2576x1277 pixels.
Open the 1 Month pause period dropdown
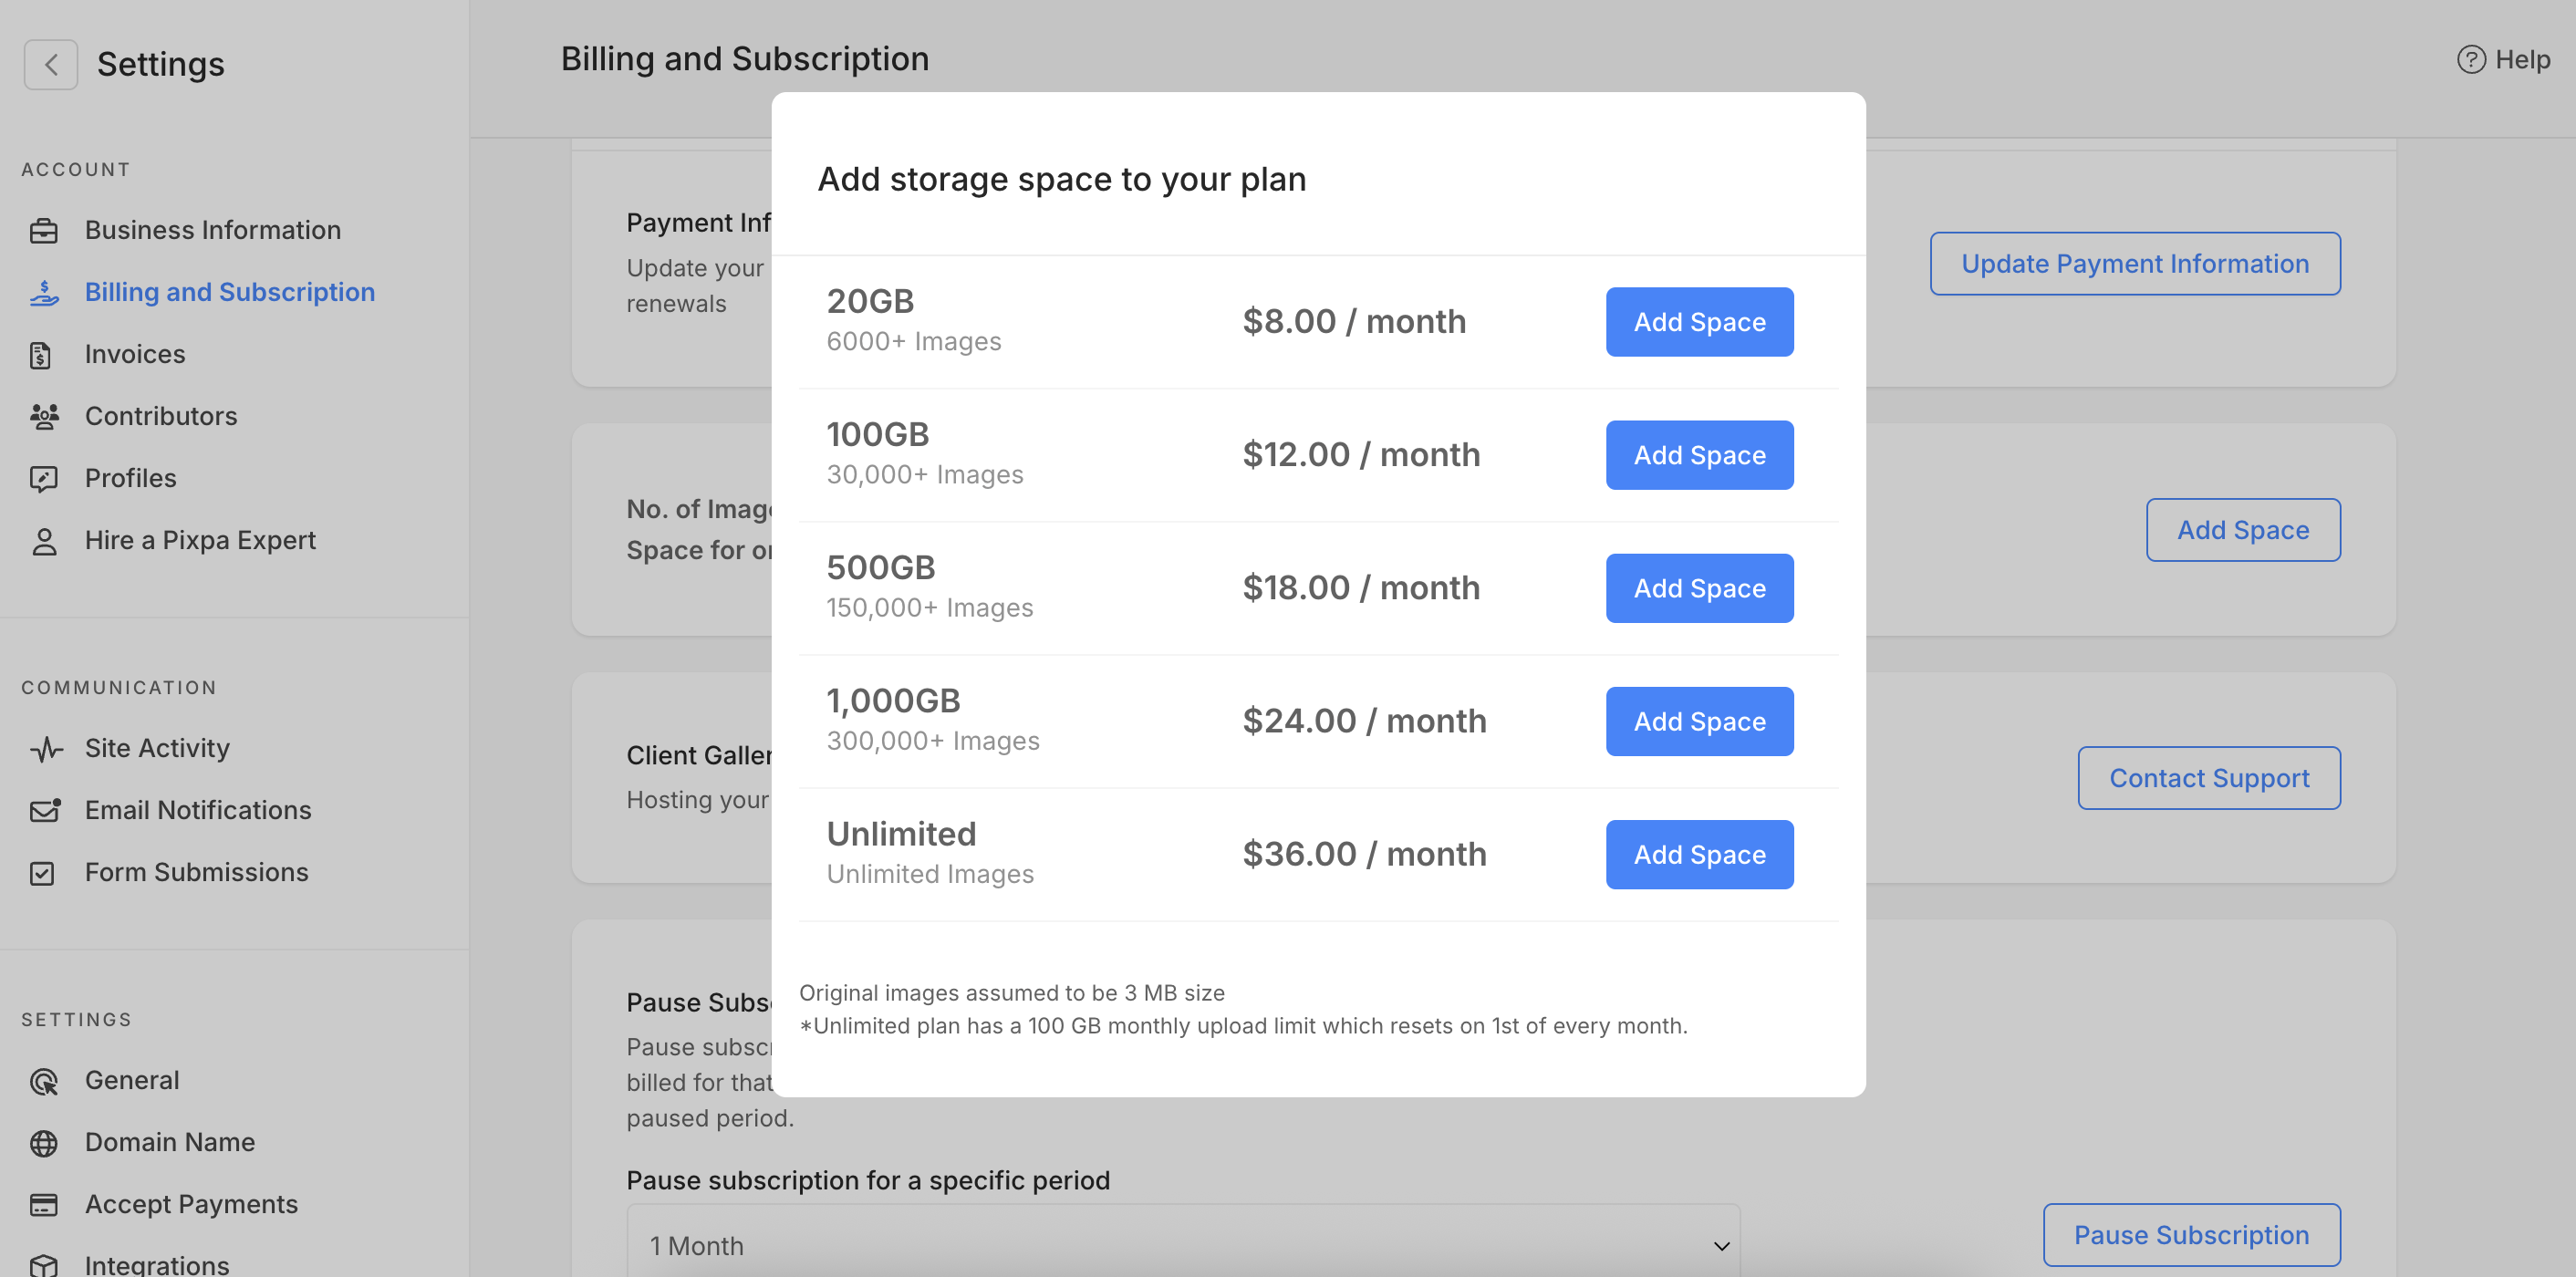click(1182, 1245)
